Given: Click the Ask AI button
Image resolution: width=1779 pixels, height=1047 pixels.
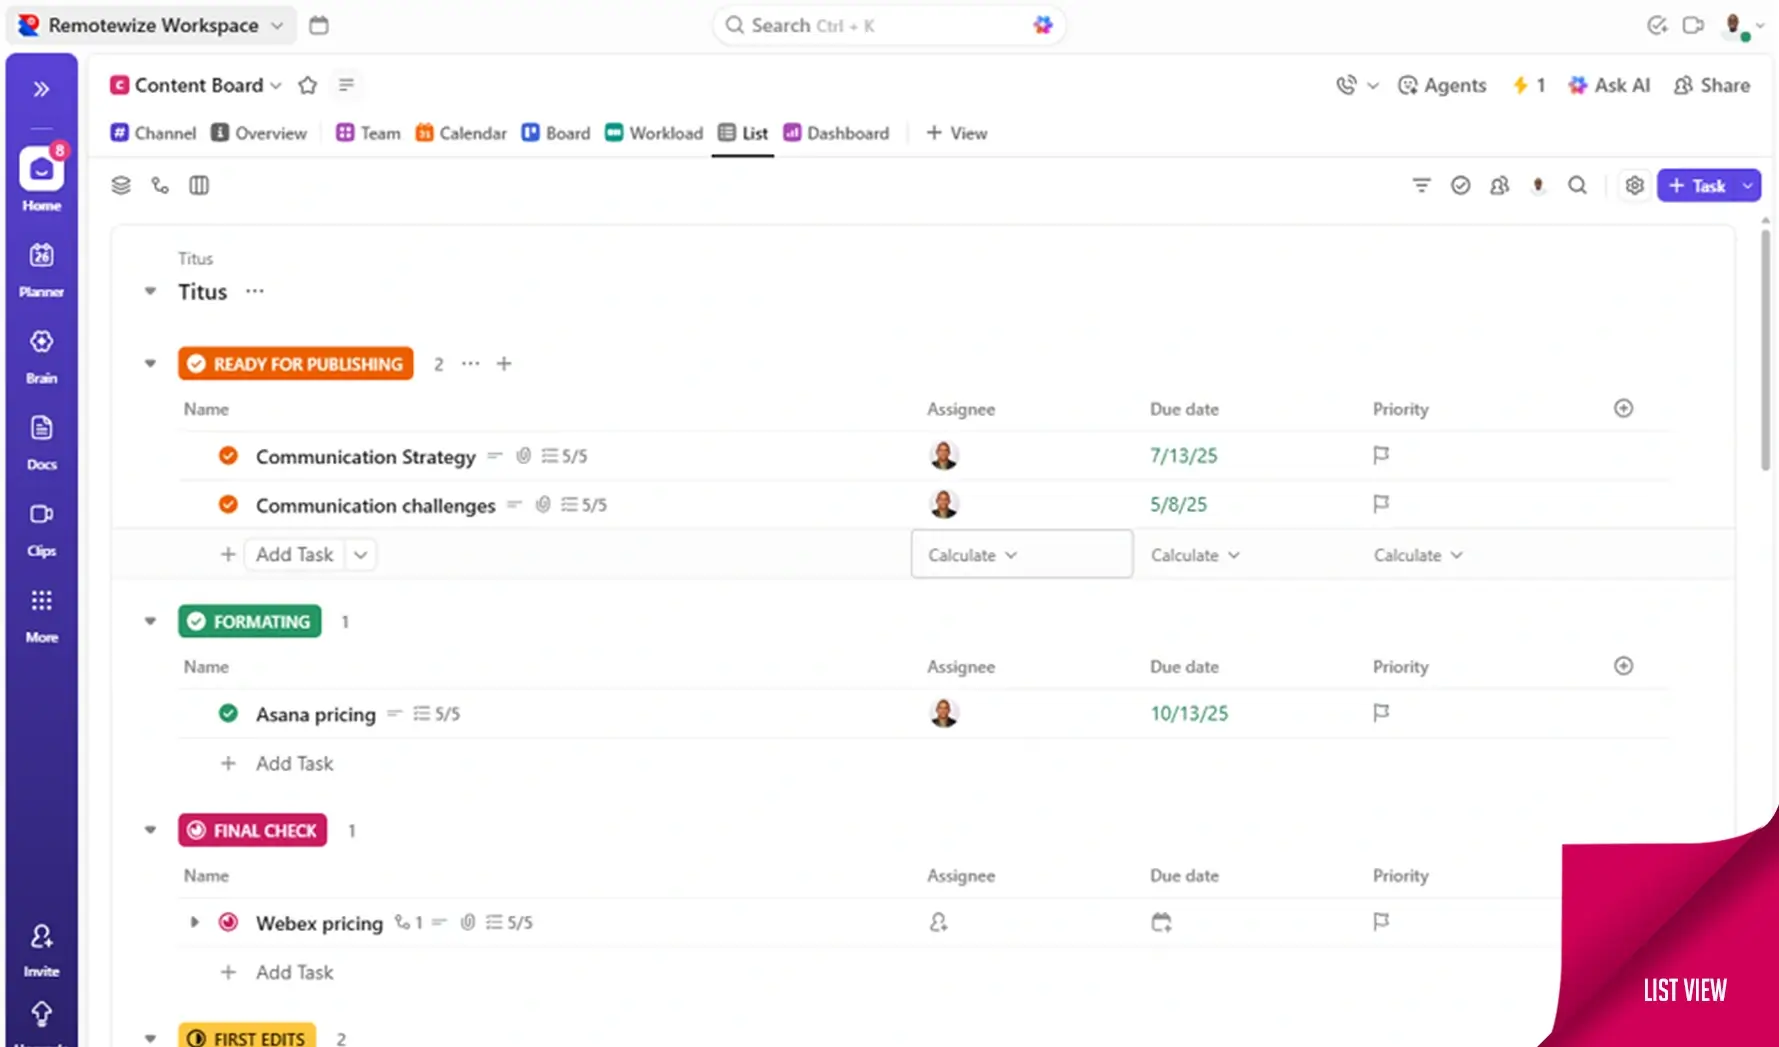Looking at the screenshot, I should click(x=1609, y=86).
